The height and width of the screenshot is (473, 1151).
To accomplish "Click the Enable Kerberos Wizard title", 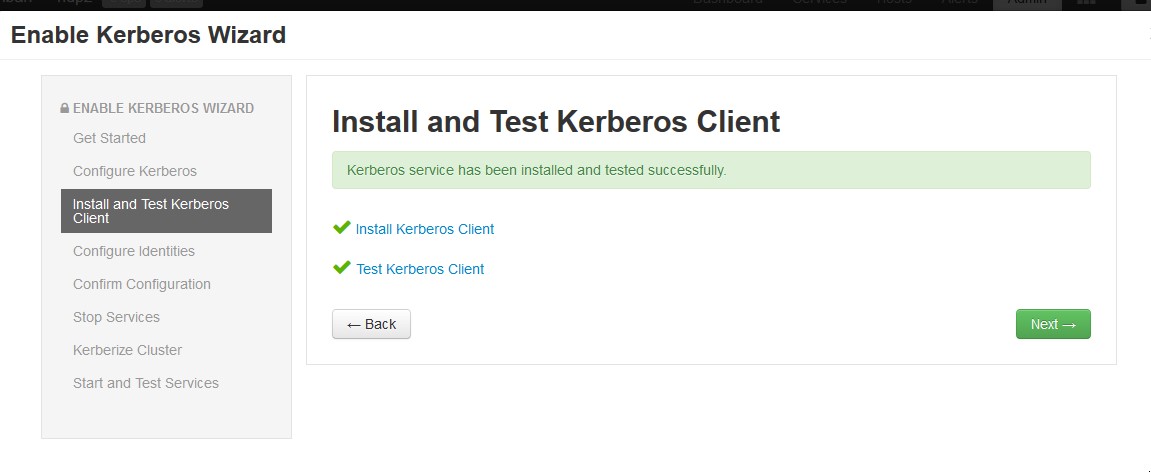I will 148,35.
